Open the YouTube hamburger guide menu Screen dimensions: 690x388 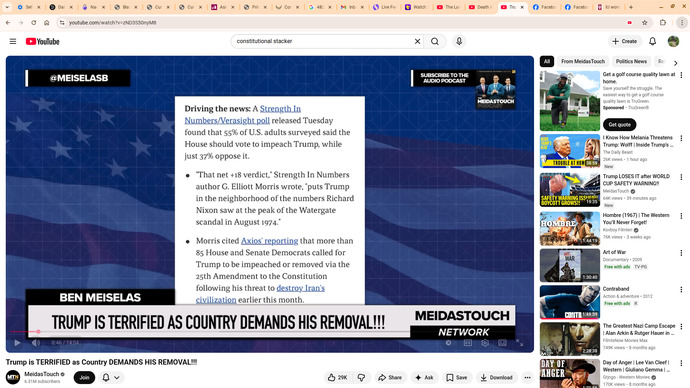(13, 41)
